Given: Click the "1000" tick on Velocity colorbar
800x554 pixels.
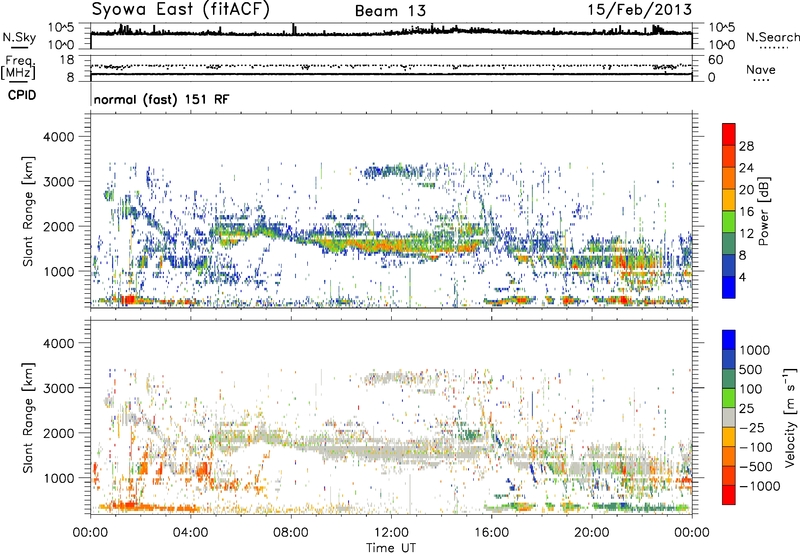Looking at the screenshot, I should 754,350.
